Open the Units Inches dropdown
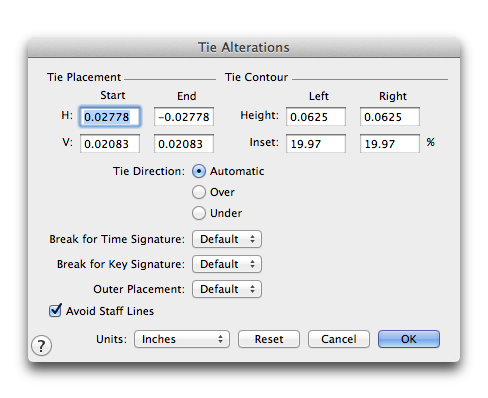Viewport: 488px width, 398px height. tap(182, 339)
